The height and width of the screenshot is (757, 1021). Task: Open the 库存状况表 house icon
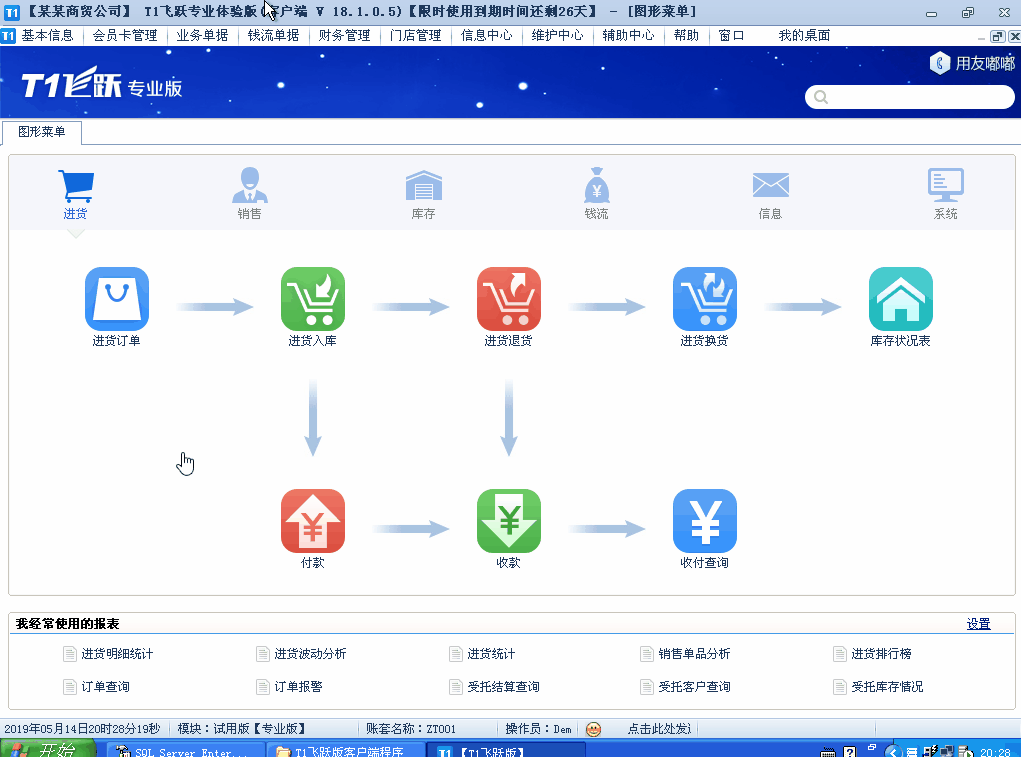point(901,299)
